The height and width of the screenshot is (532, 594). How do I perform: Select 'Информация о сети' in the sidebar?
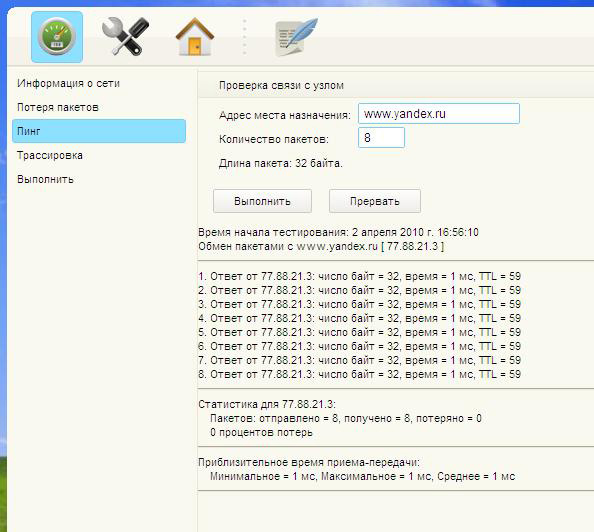(68, 83)
